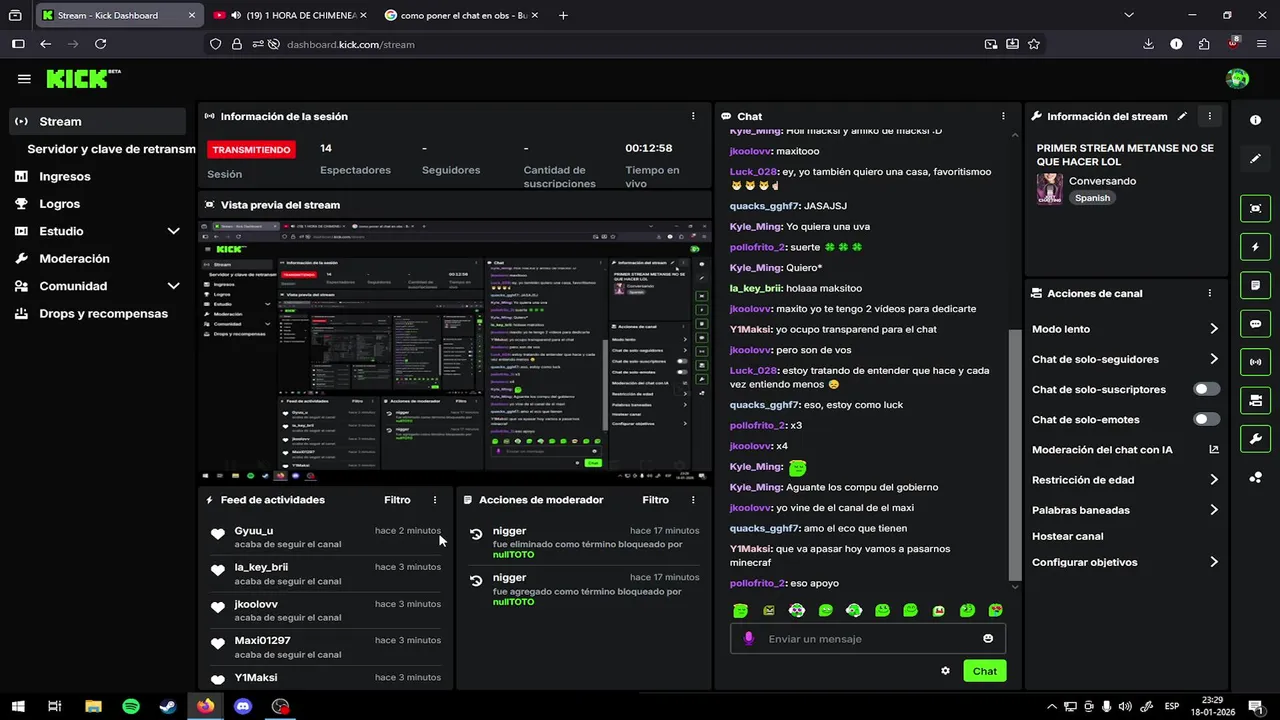
Task: Click the purple microphone icon
Action: [749, 639]
